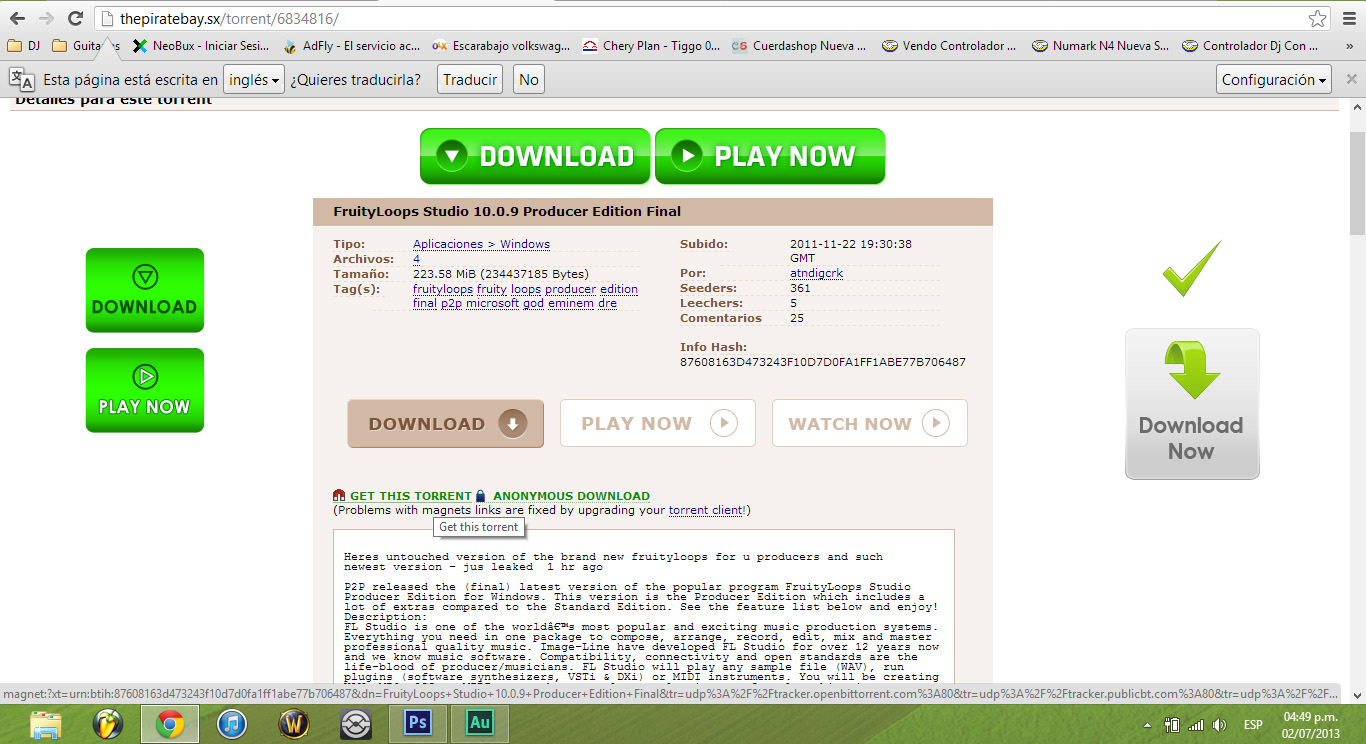Open FL Studio from the taskbar

[x=108, y=724]
